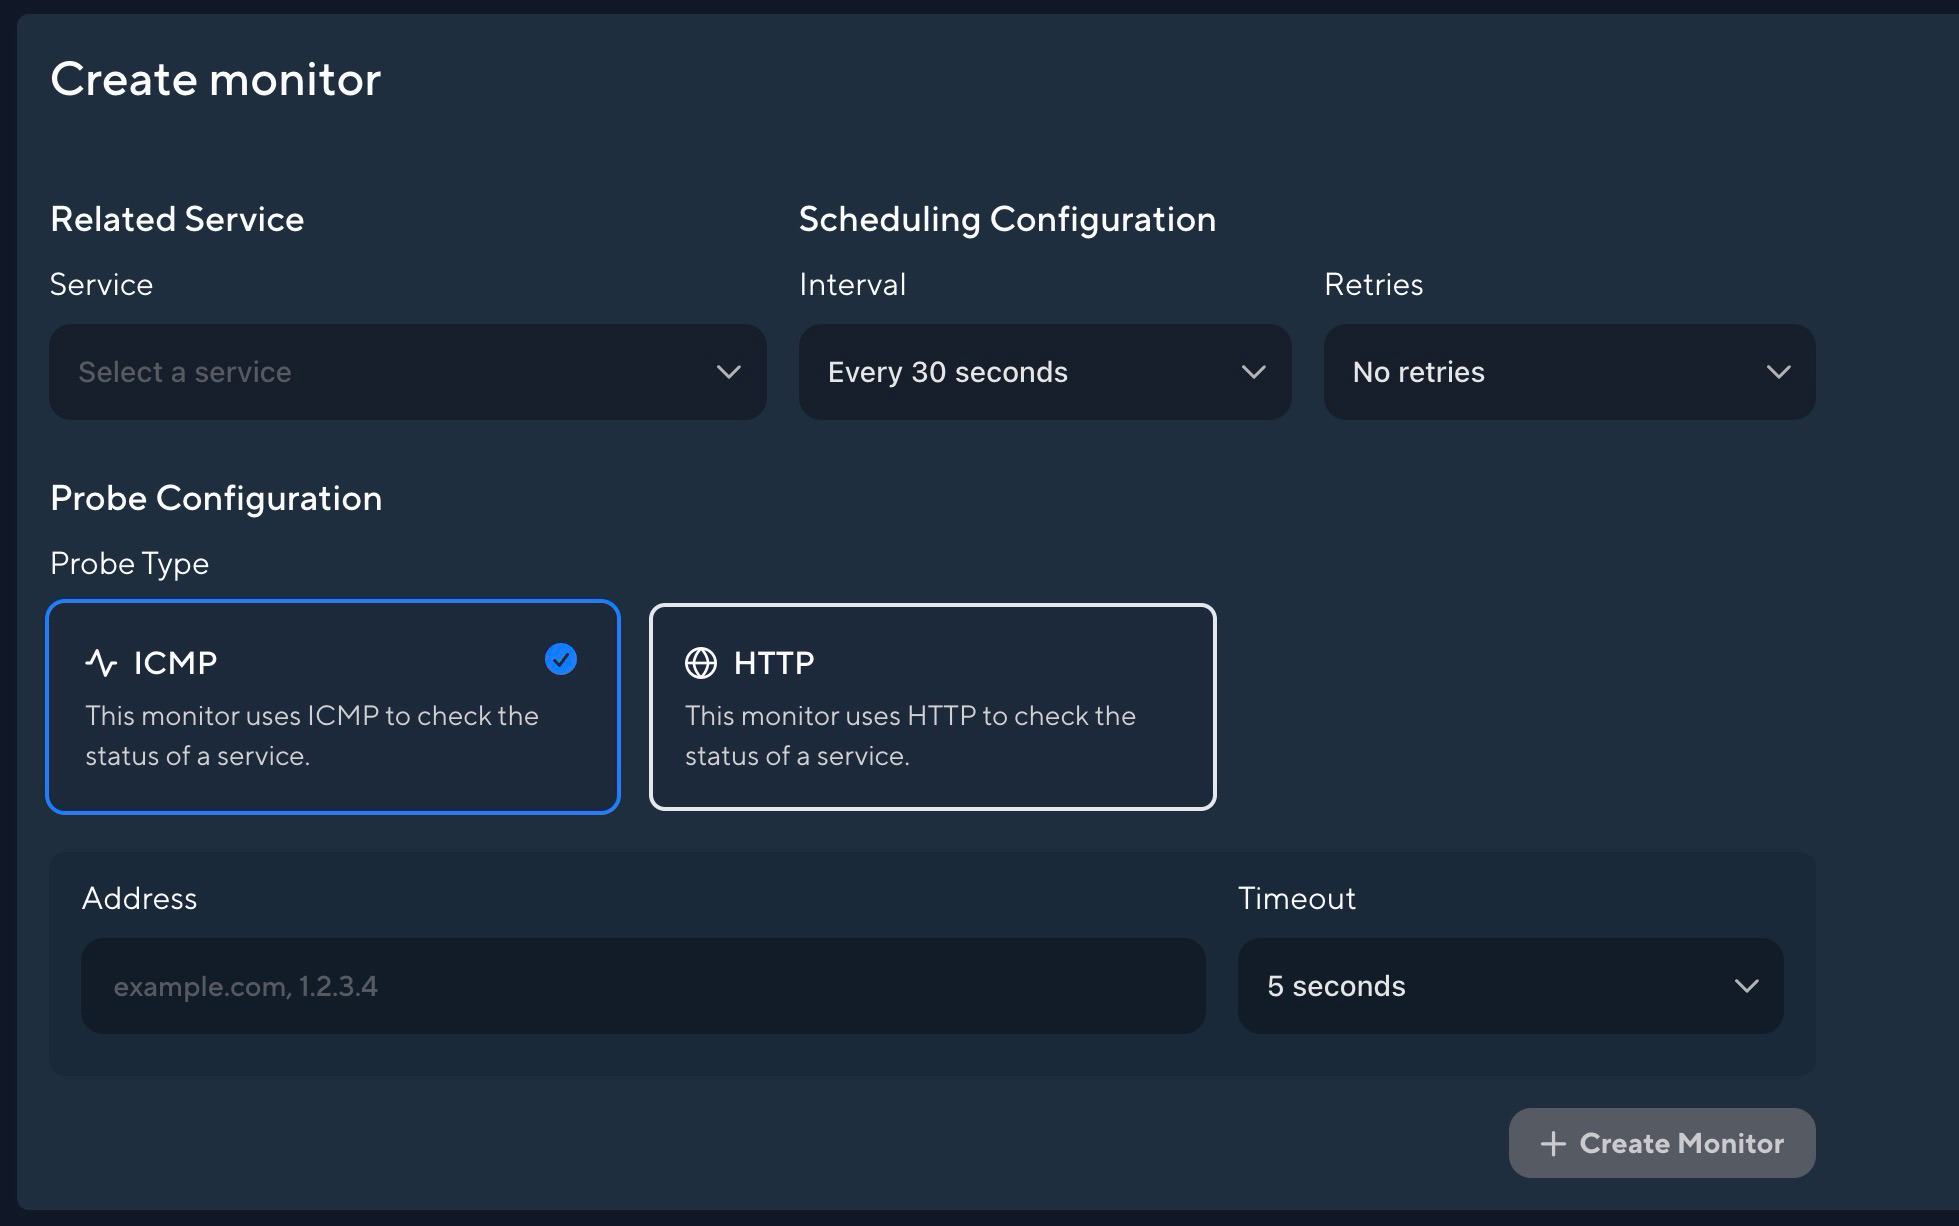Click the "Scheduling Configuration" heading
The width and height of the screenshot is (1959, 1226).
pyautogui.click(x=1007, y=219)
